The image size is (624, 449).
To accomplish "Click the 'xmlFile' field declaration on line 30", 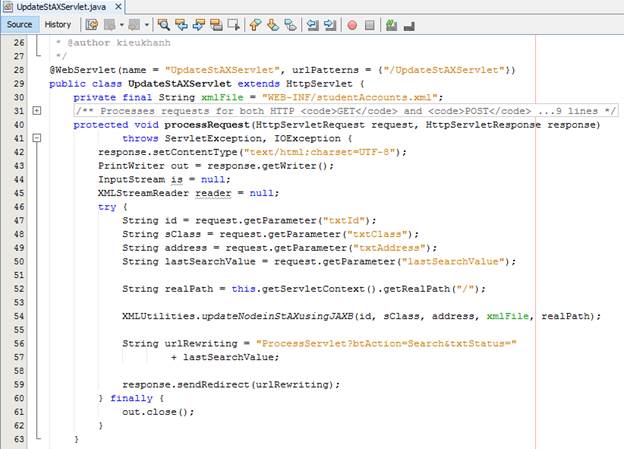I will tap(222, 98).
